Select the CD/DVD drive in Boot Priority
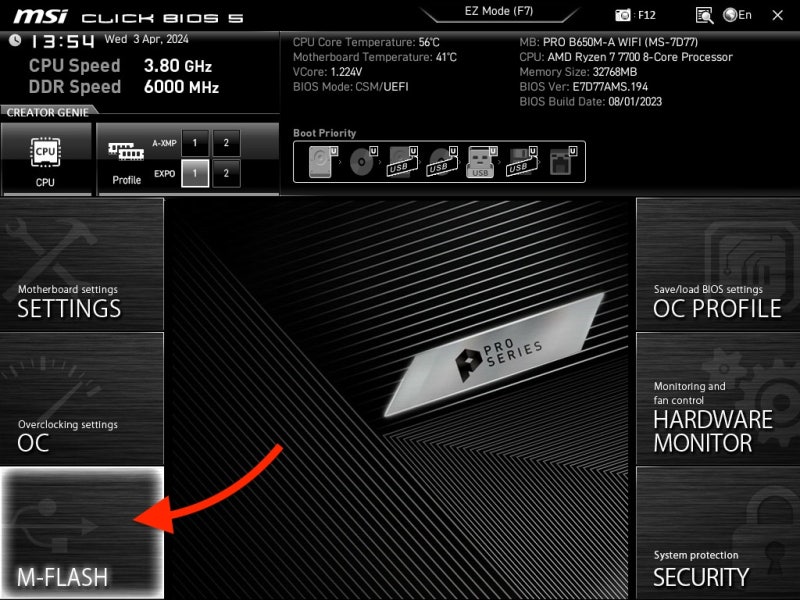The image size is (800, 600). point(362,162)
